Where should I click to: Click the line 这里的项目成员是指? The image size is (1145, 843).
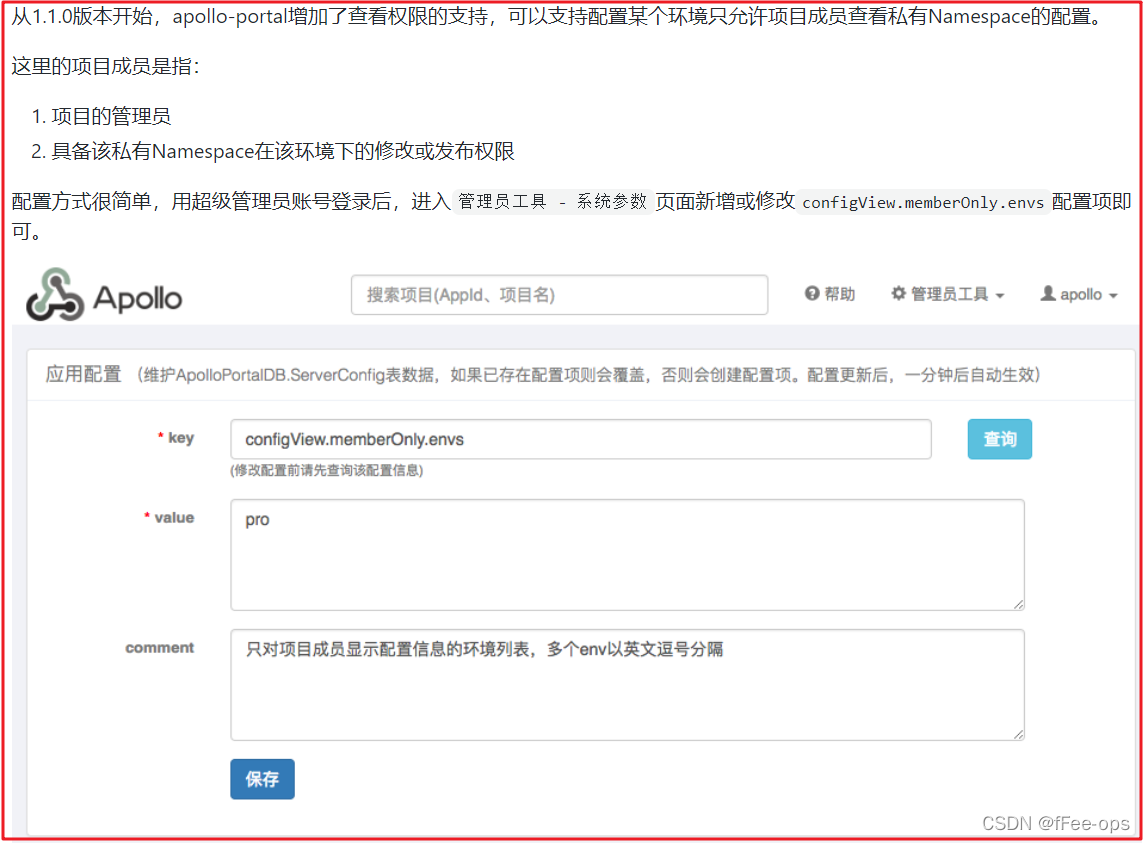[x=105, y=66]
